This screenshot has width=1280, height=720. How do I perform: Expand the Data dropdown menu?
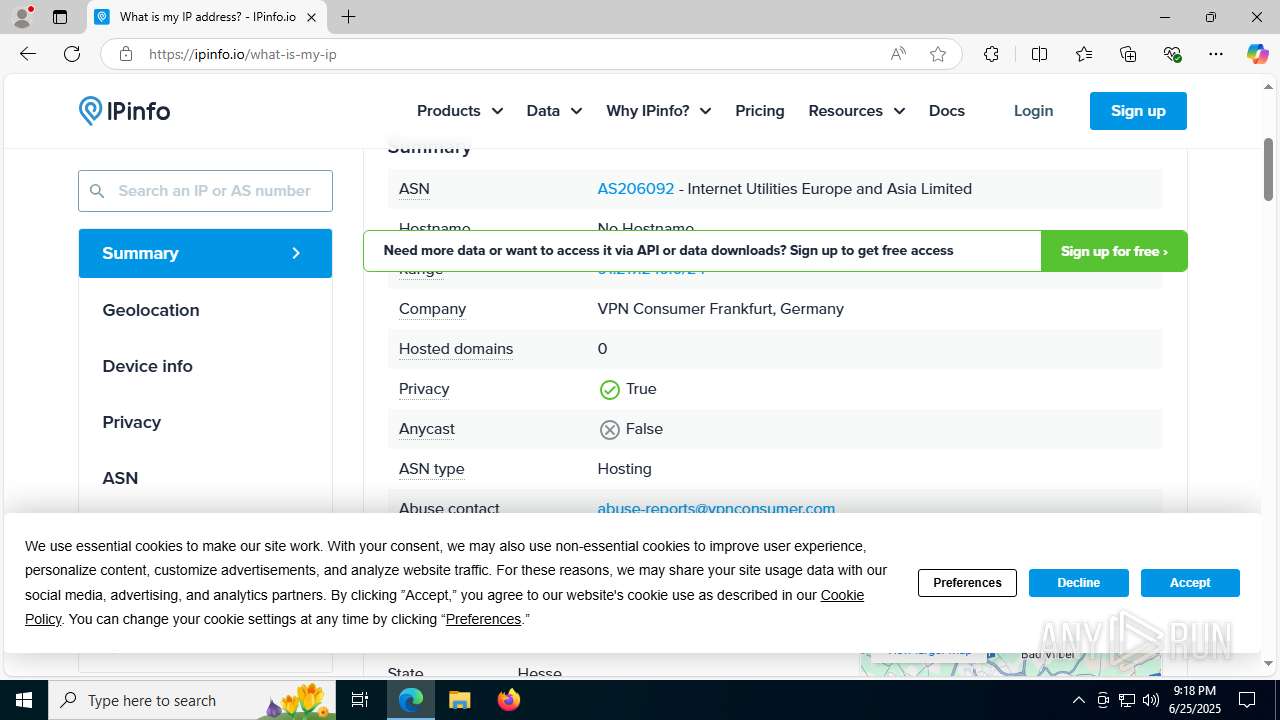[555, 111]
